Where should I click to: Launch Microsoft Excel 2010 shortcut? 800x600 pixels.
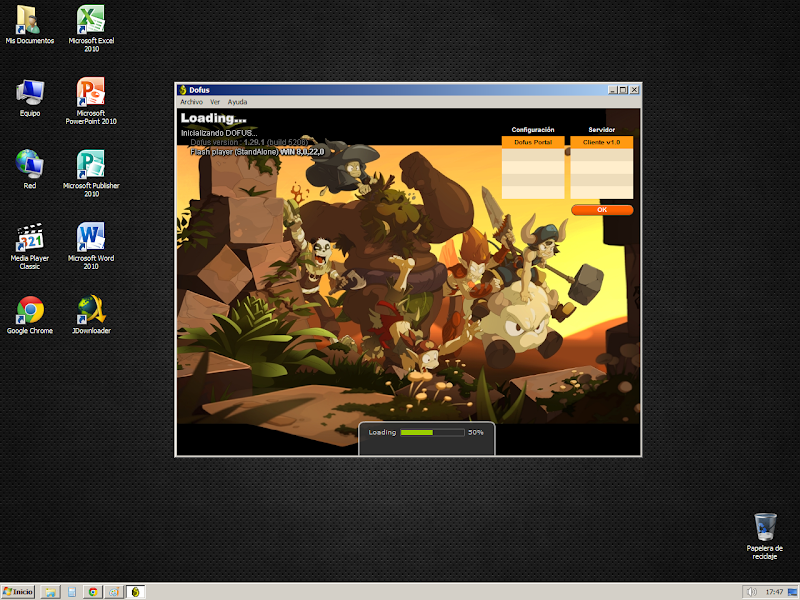[91, 28]
